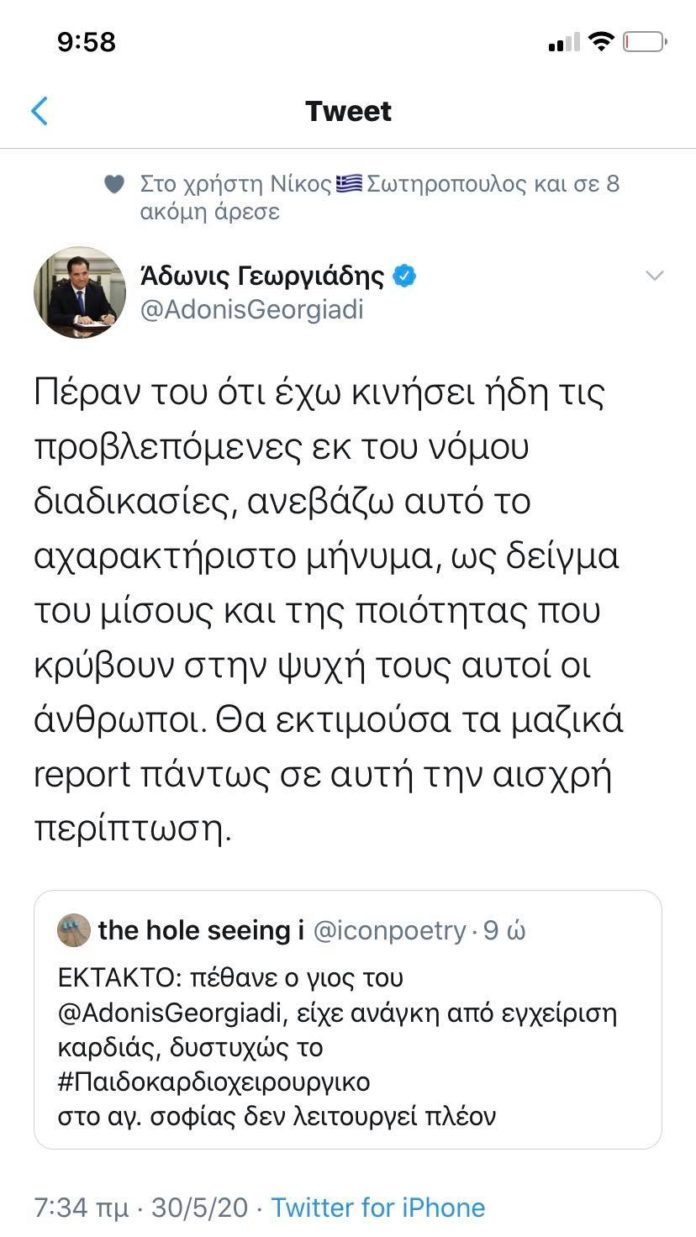Tap the battery indicator icon

(x=644, y=42)
